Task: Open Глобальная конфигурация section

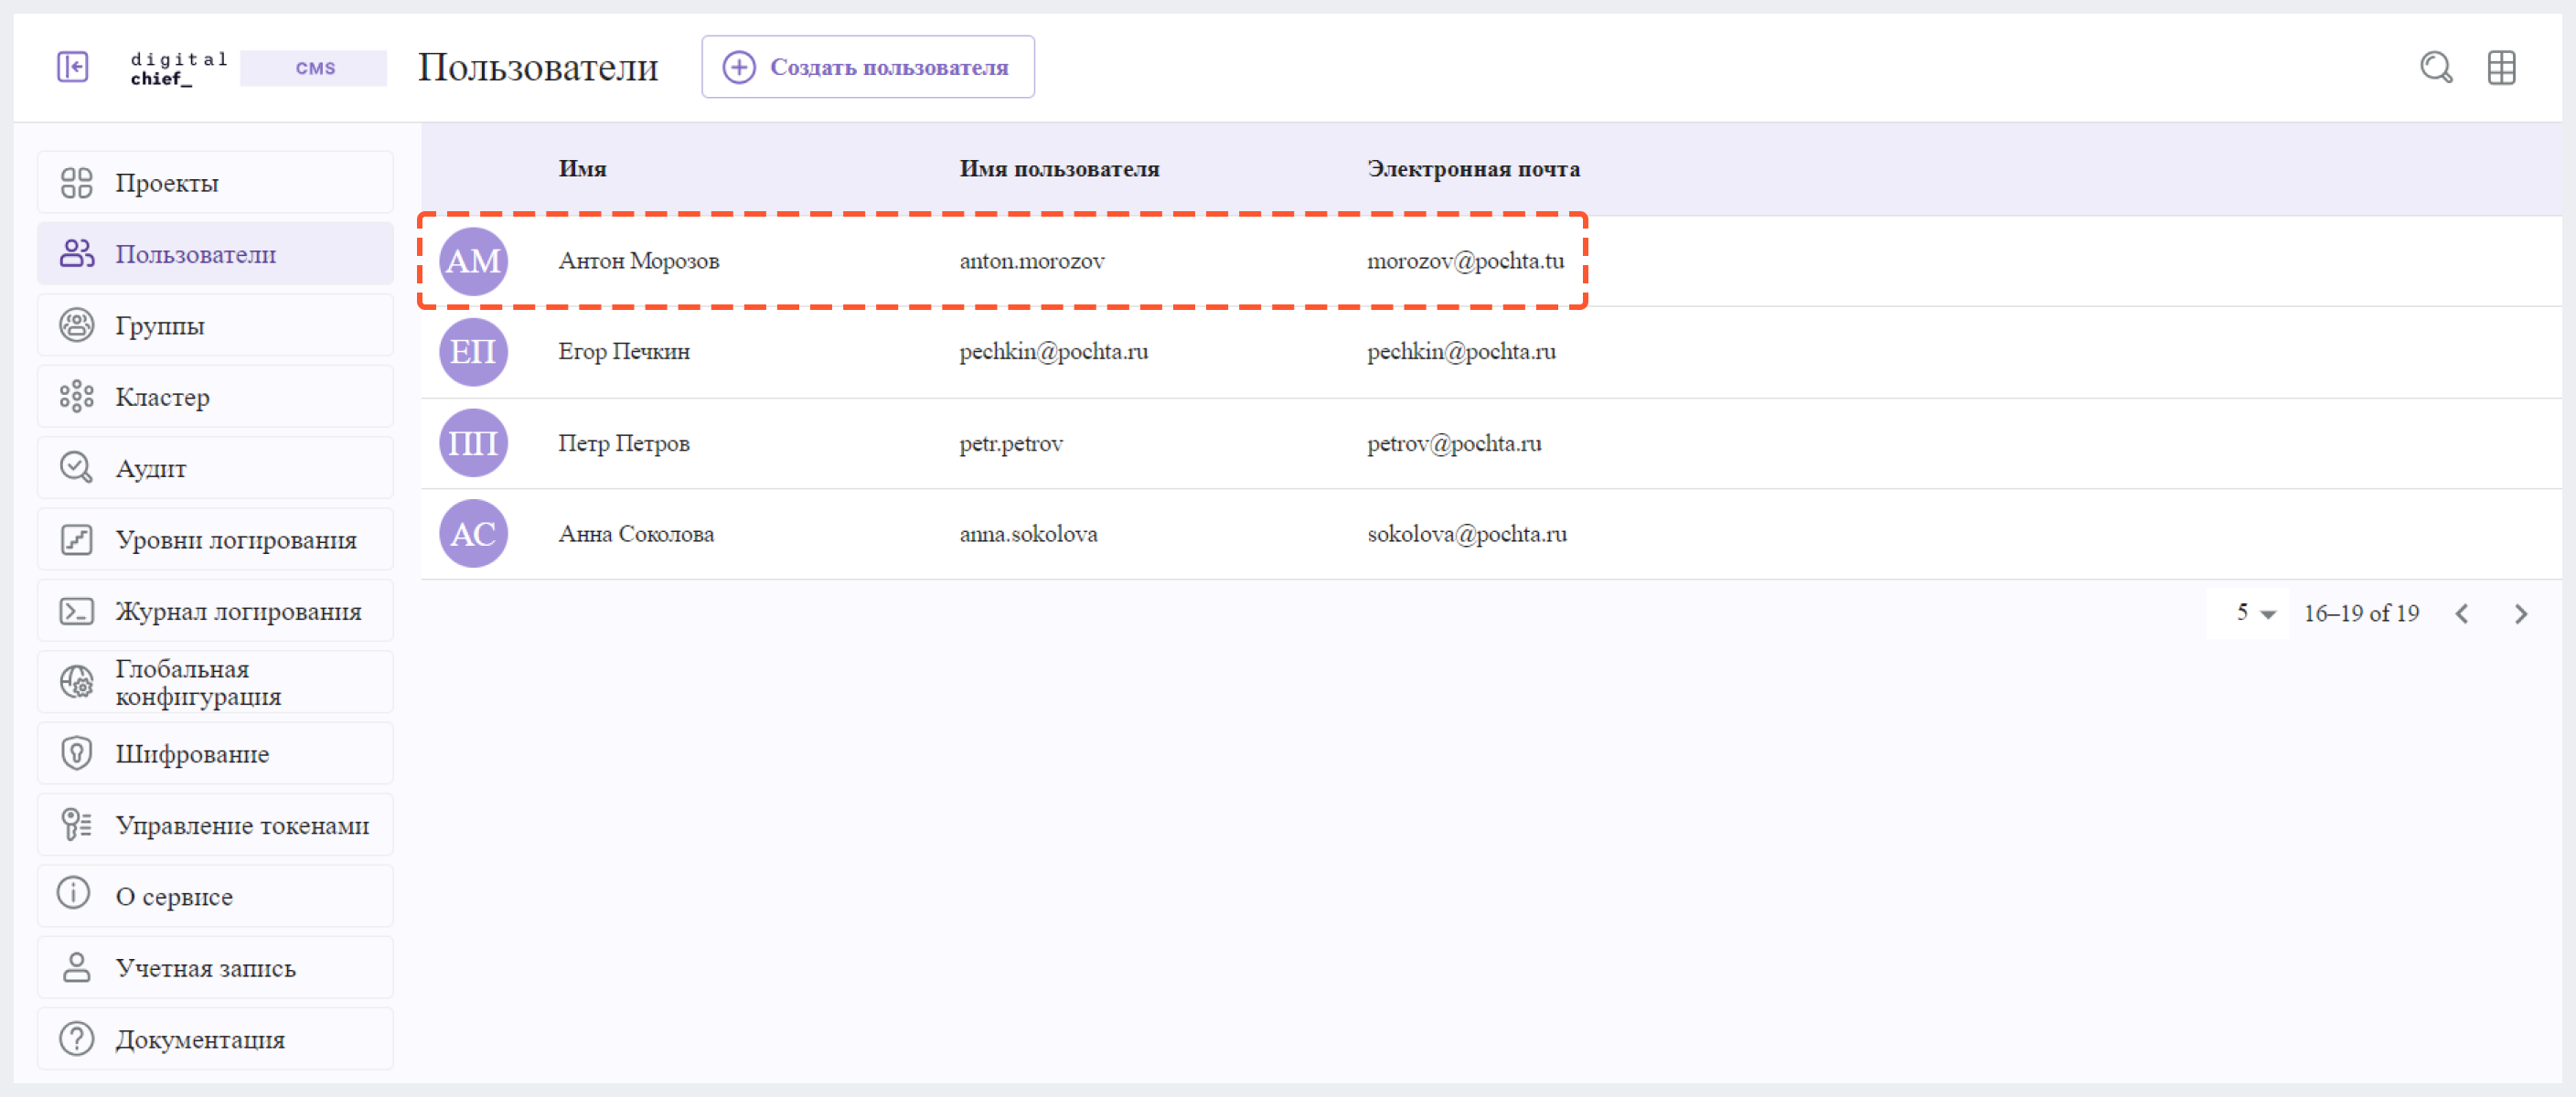Action: tap(215, 682)
